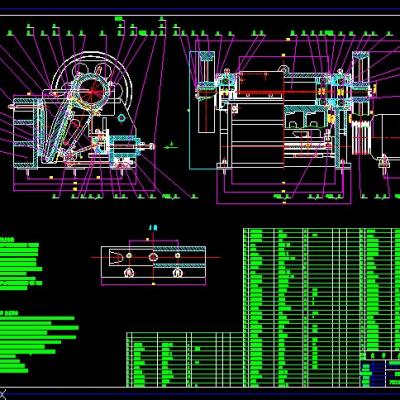Click the tall parts list table on the right
Viewport: 400px width, 400px height.
pos(321,307)
